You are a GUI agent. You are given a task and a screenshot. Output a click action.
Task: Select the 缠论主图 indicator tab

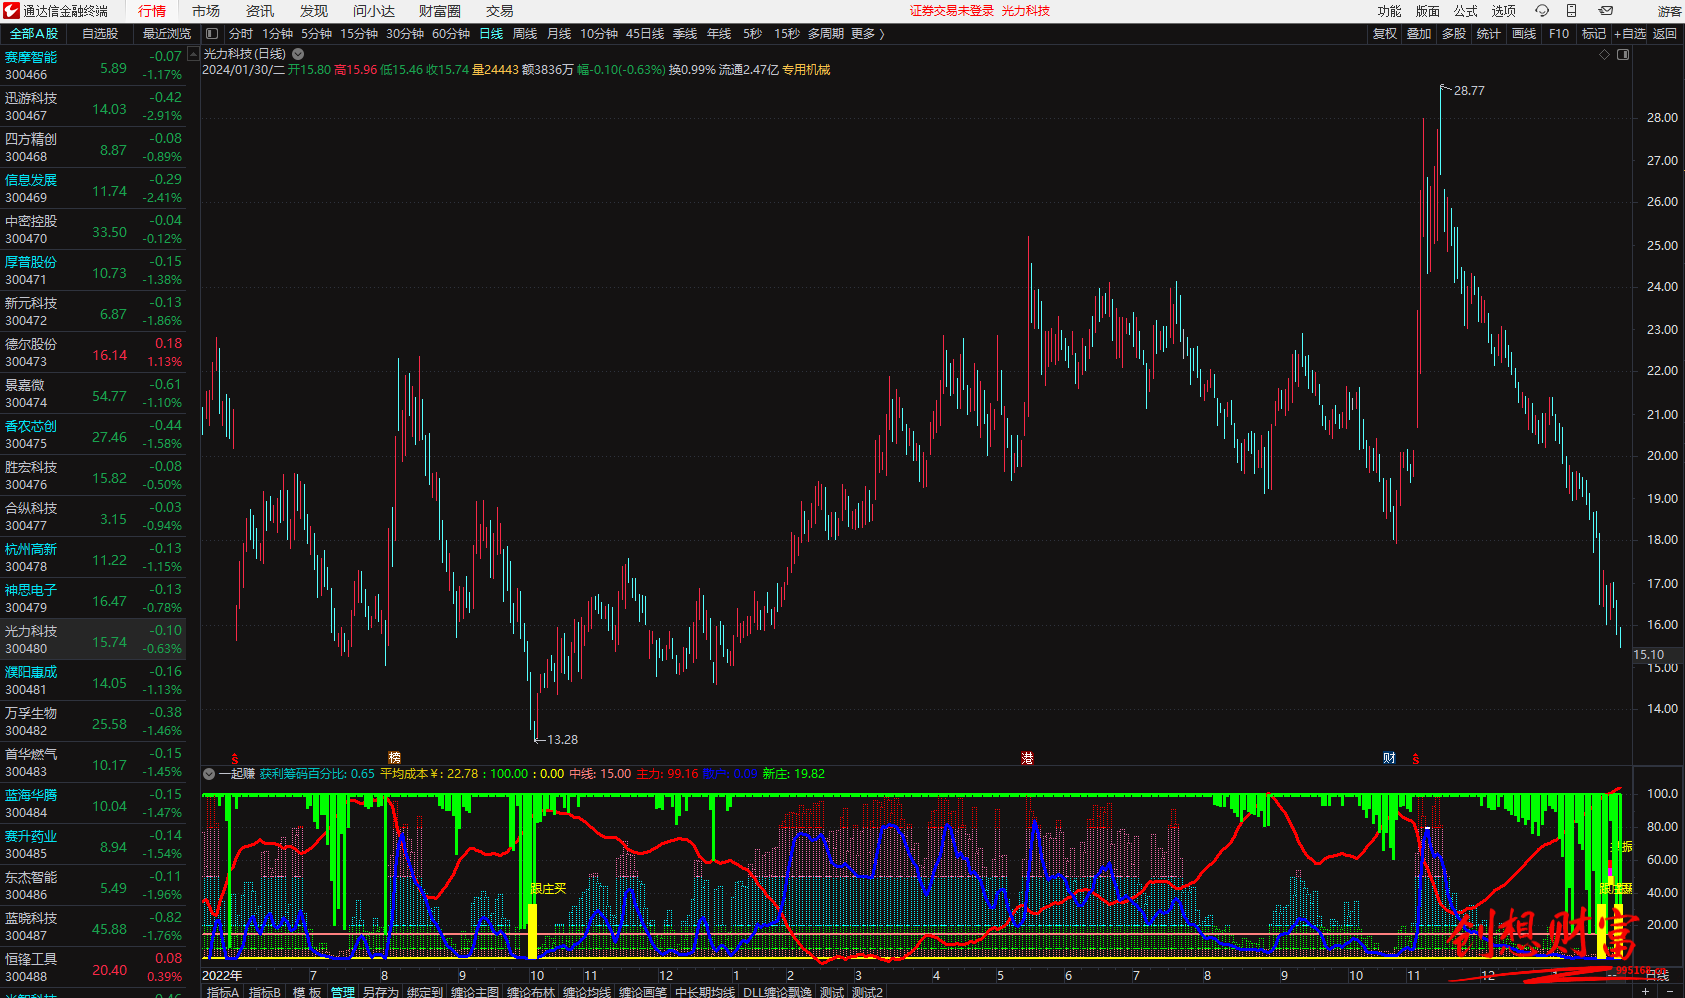click(475, 992)
